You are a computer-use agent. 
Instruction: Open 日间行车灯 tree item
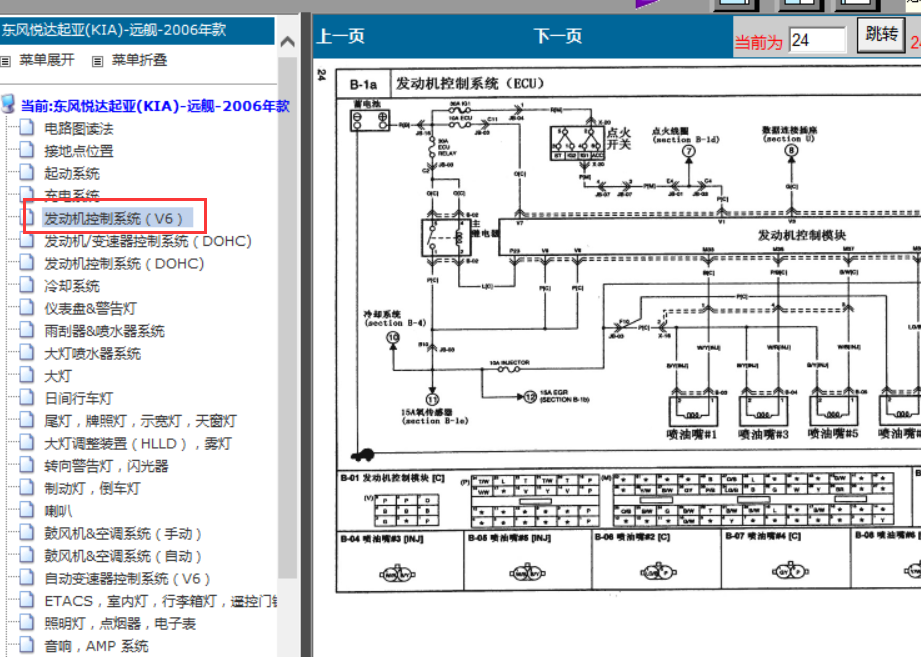click(79, 398)
